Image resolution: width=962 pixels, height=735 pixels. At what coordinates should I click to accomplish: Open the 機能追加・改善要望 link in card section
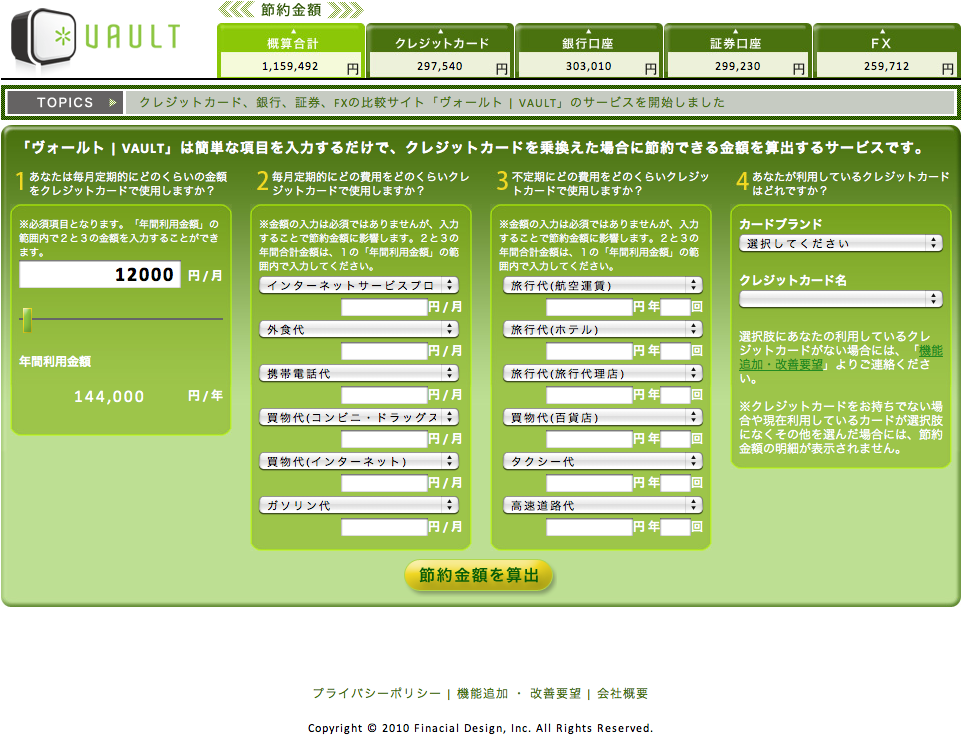[930, 351]
